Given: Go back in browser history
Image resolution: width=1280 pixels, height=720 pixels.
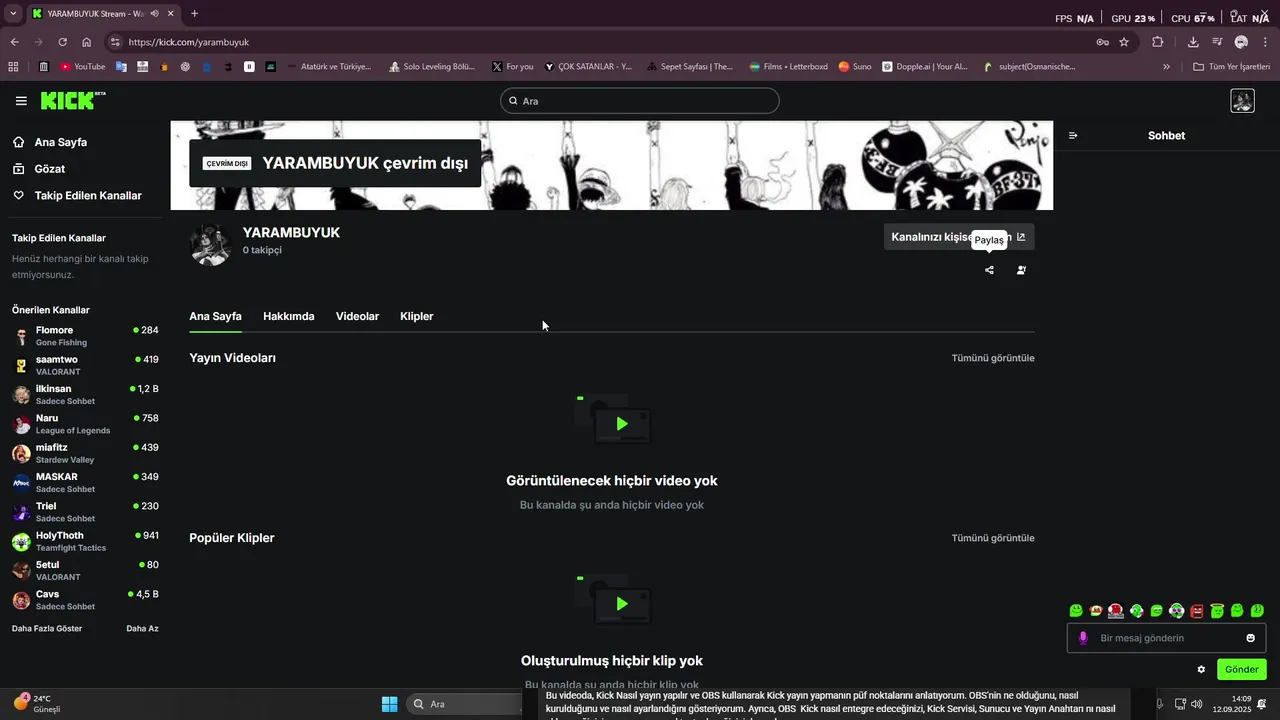Looking at the screenshot, I should pos(14,42).
